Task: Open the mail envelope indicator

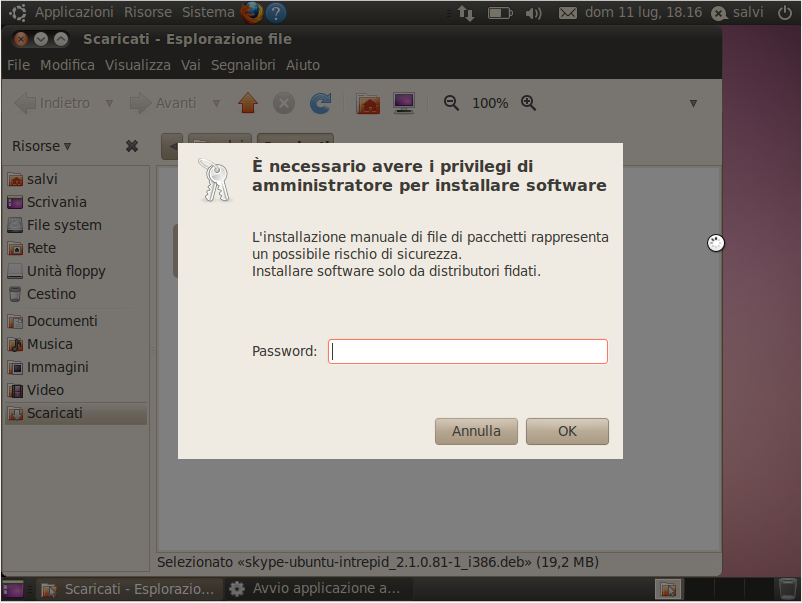Action: tap(567, 13)
